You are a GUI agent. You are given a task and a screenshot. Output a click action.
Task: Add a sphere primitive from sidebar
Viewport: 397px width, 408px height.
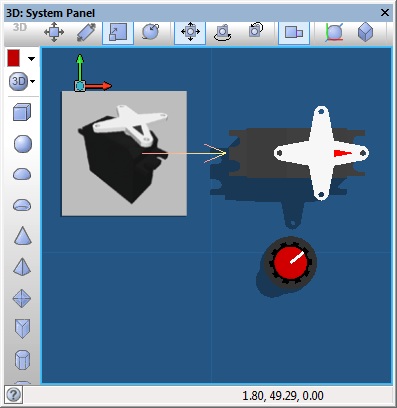[23, 144]
